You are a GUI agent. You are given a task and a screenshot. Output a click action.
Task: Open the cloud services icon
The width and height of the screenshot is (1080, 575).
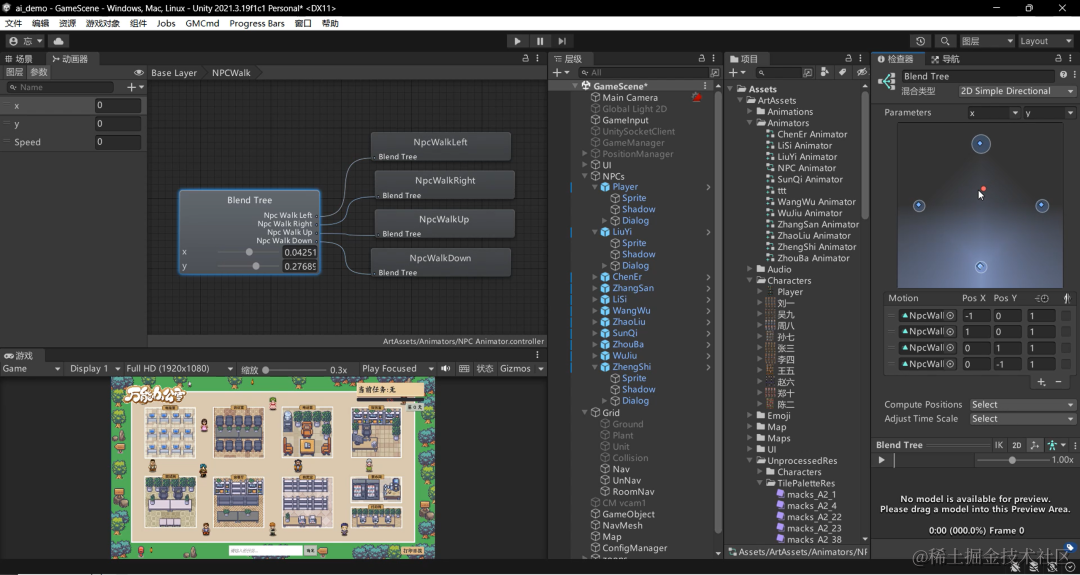[x=57, y=41]
